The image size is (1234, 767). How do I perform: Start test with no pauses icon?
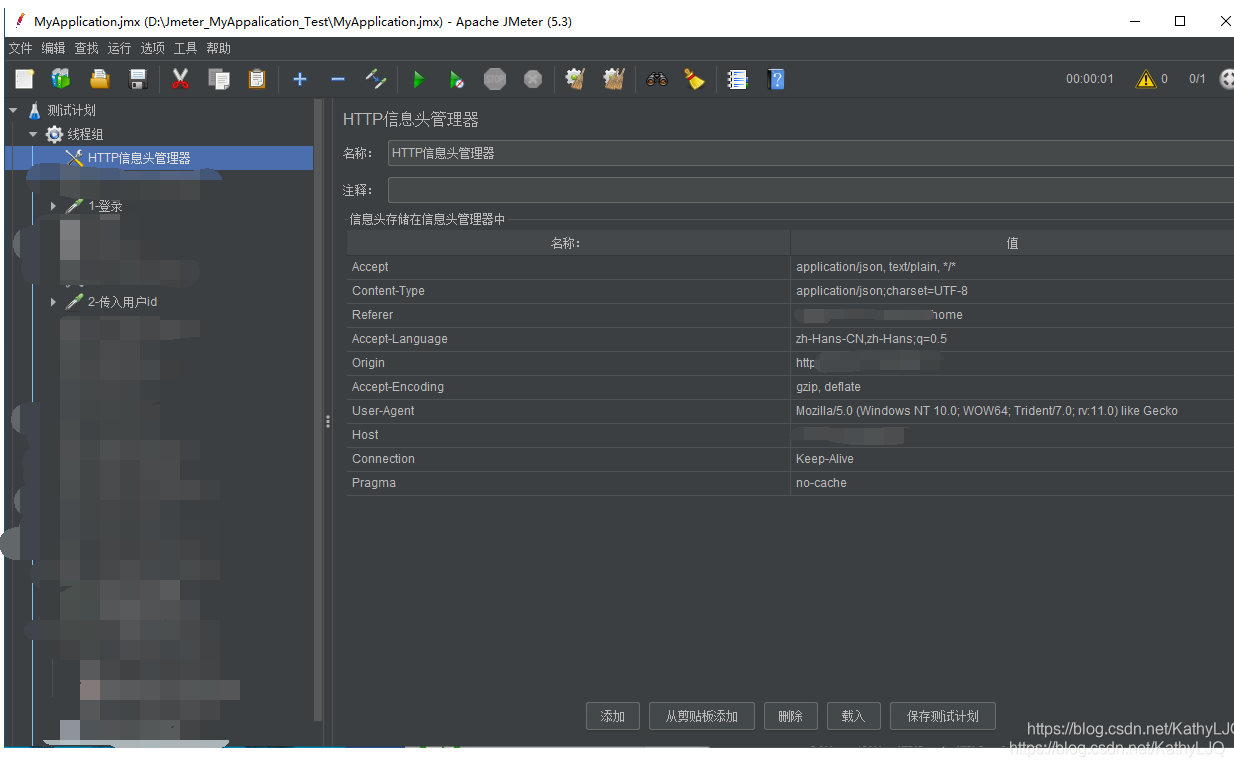456,79
